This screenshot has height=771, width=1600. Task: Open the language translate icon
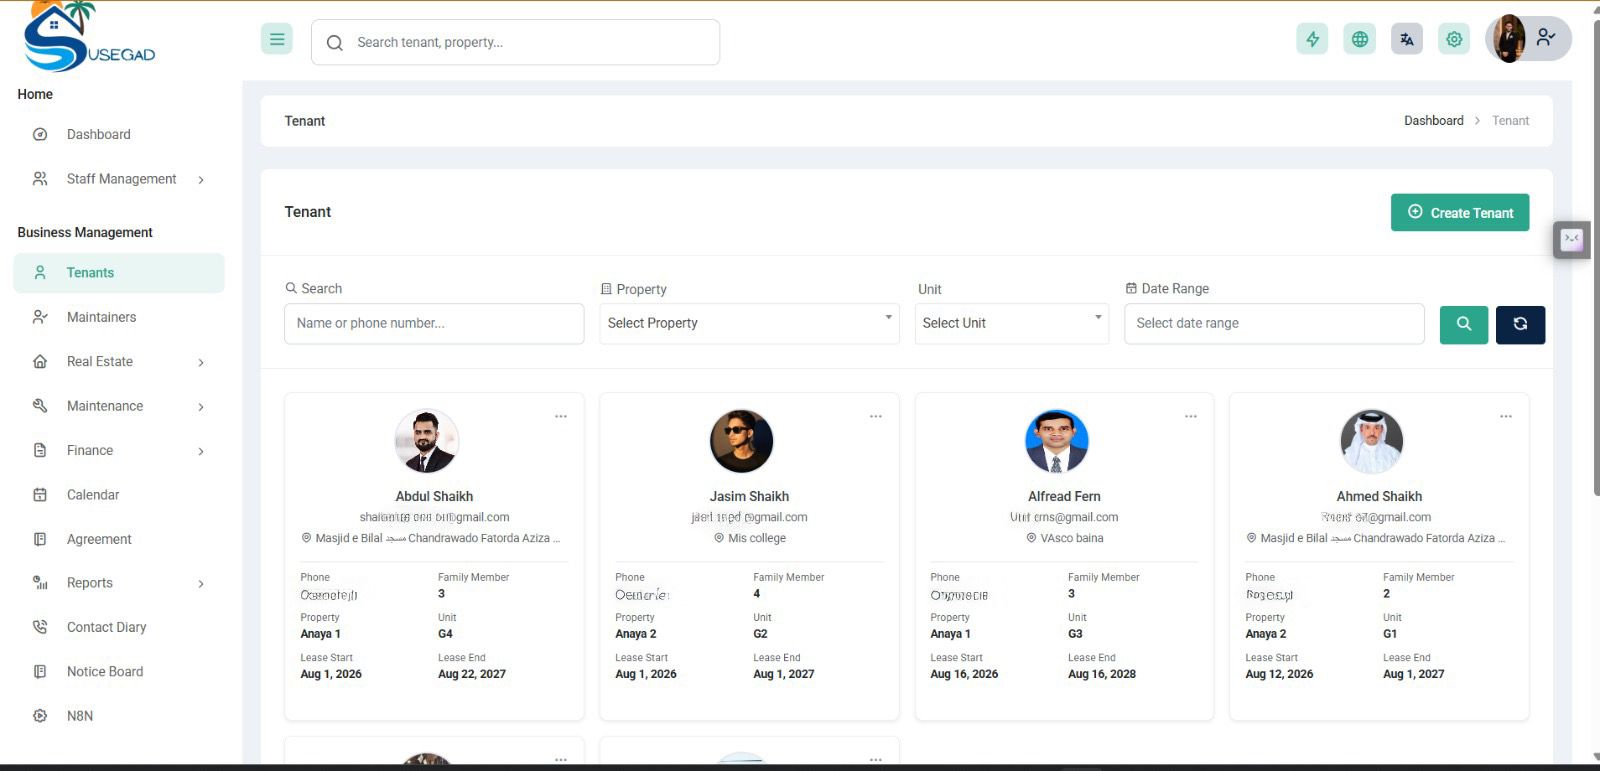click(x=1407, y=39)
